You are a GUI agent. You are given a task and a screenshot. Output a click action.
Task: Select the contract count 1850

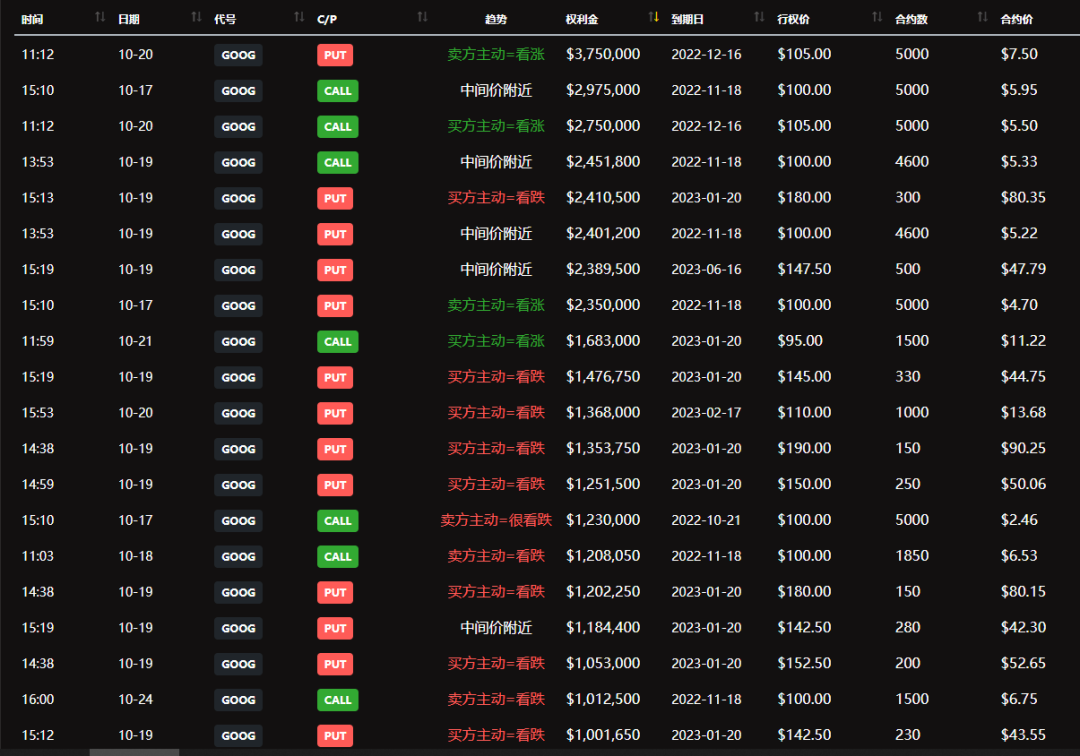(912, 555)
